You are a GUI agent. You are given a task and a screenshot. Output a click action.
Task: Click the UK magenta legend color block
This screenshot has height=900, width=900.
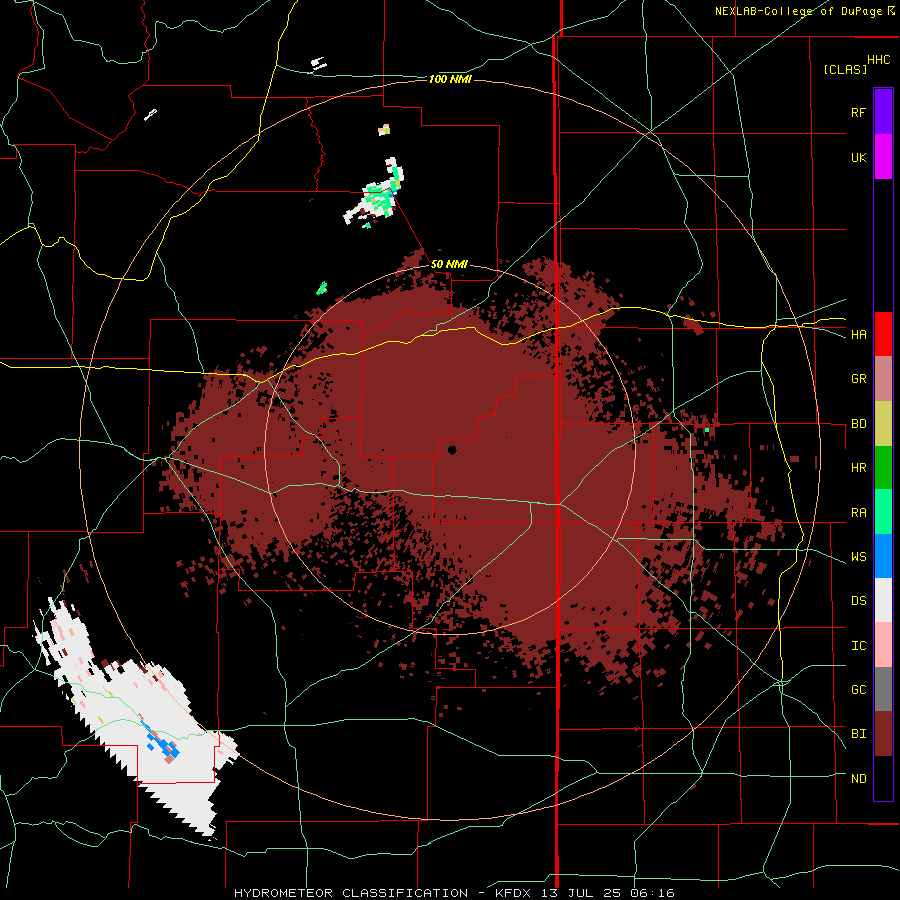[883, 157]
